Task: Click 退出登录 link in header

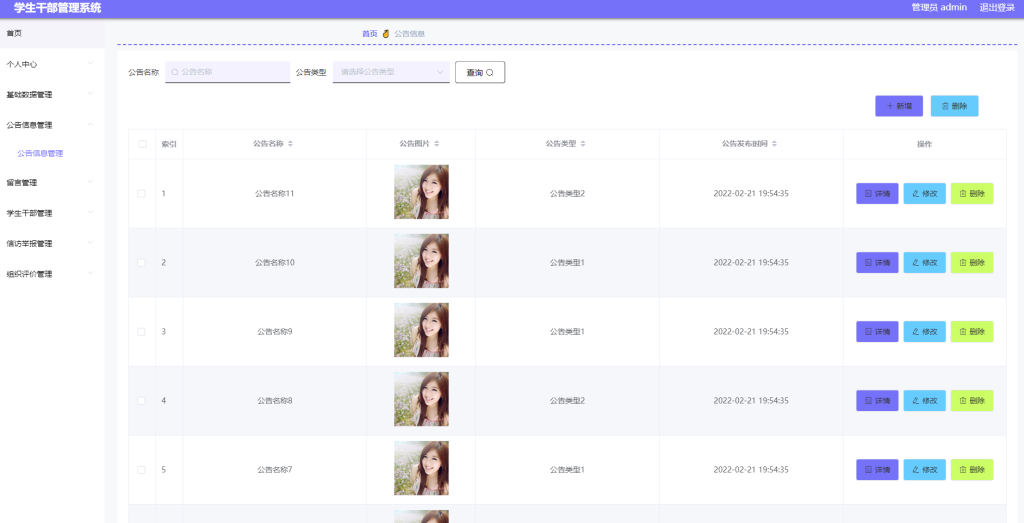Action: 997,8
